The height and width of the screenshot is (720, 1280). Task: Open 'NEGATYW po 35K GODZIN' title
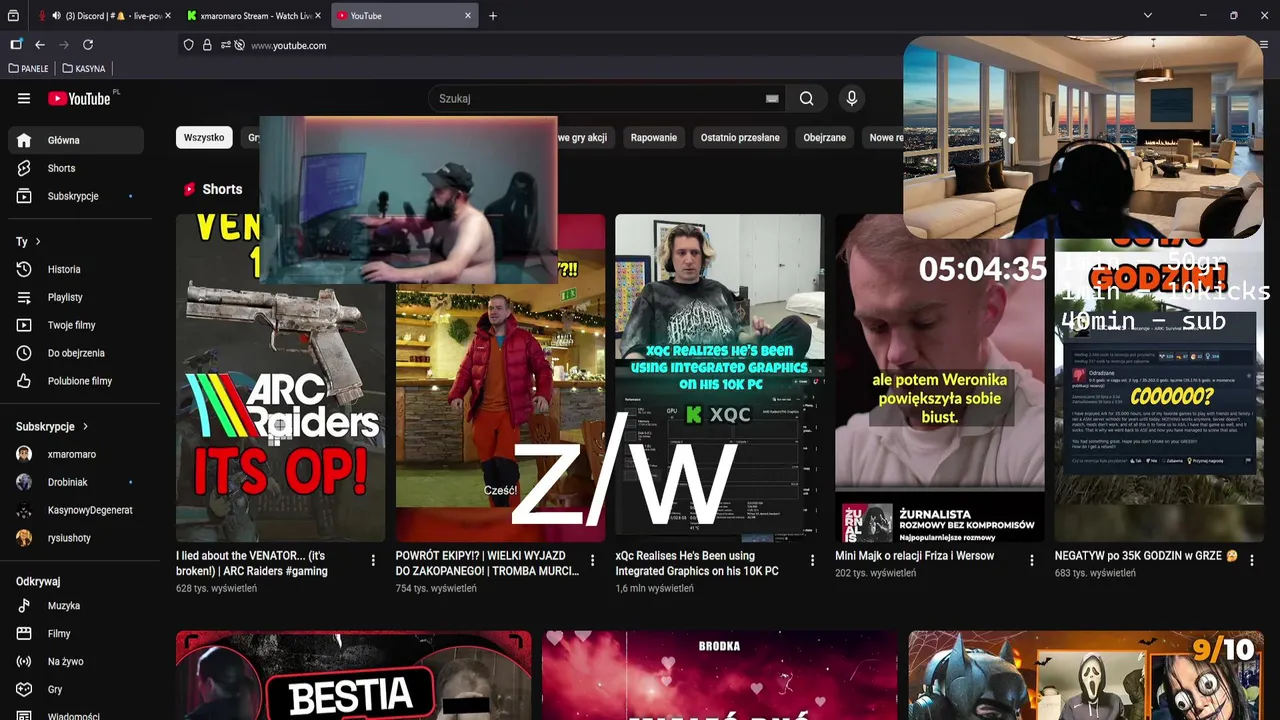[1146, 556]
